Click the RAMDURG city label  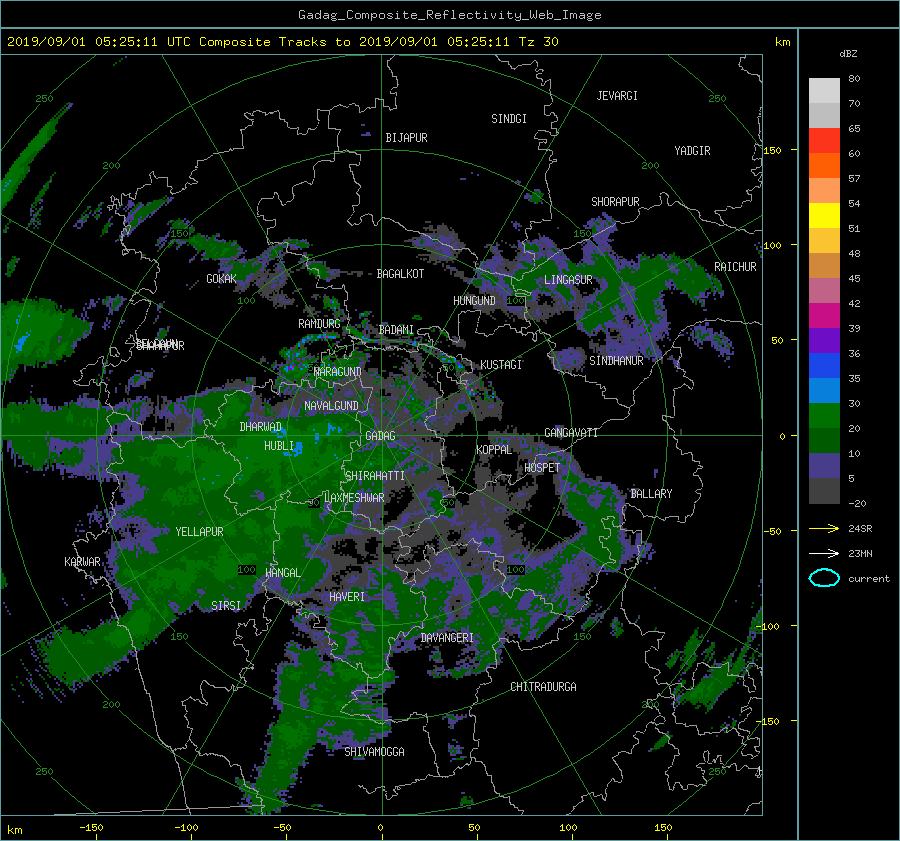pos(319,324)
